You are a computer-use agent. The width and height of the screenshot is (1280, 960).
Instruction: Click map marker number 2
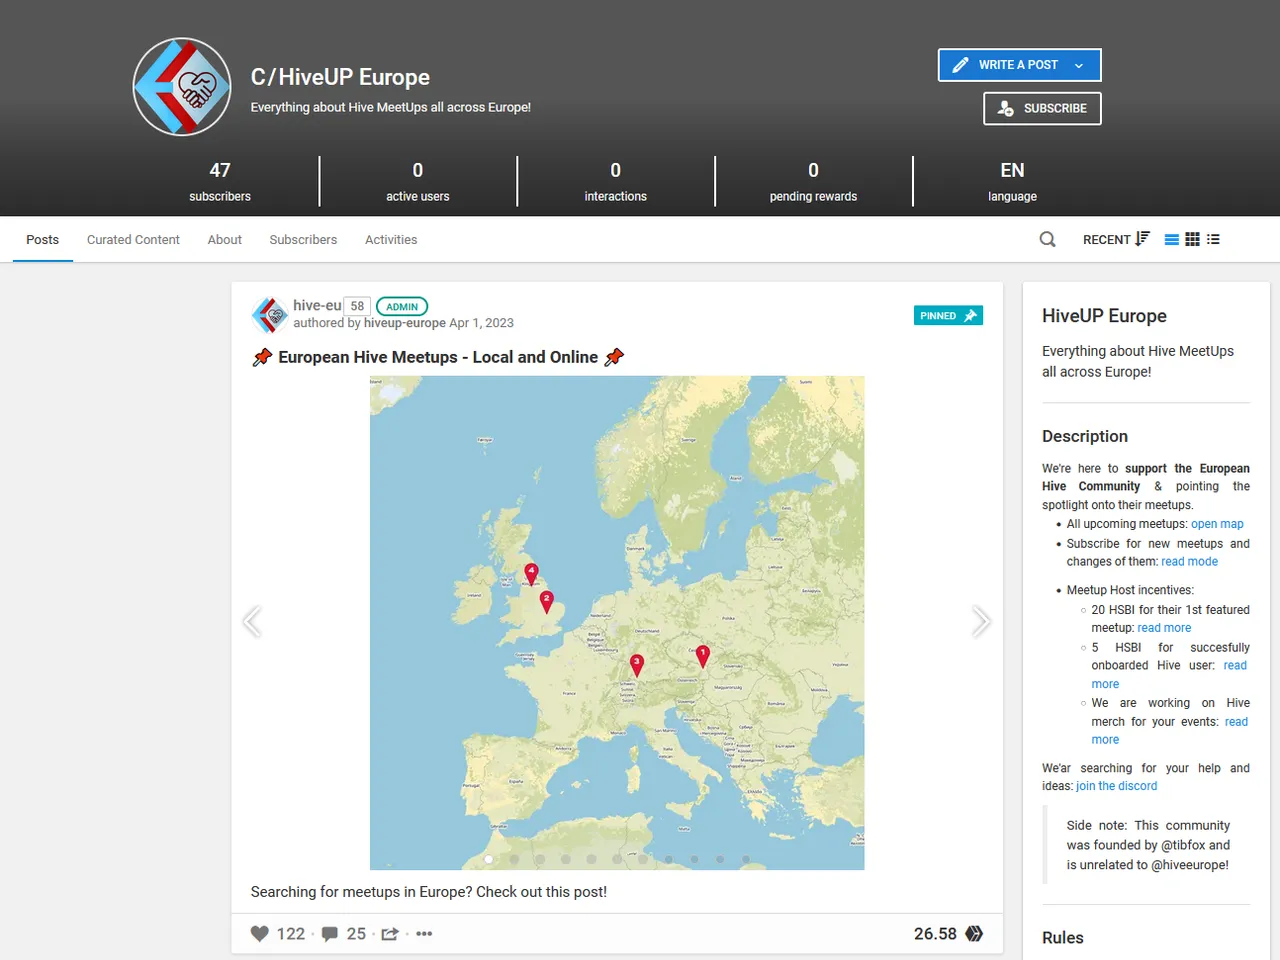pos(546,601)
